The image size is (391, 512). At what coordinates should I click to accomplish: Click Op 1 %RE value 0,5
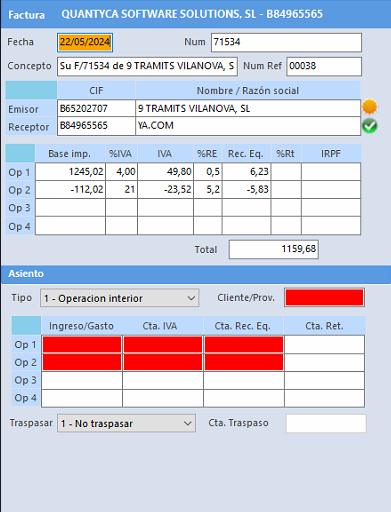coord(208,172)
